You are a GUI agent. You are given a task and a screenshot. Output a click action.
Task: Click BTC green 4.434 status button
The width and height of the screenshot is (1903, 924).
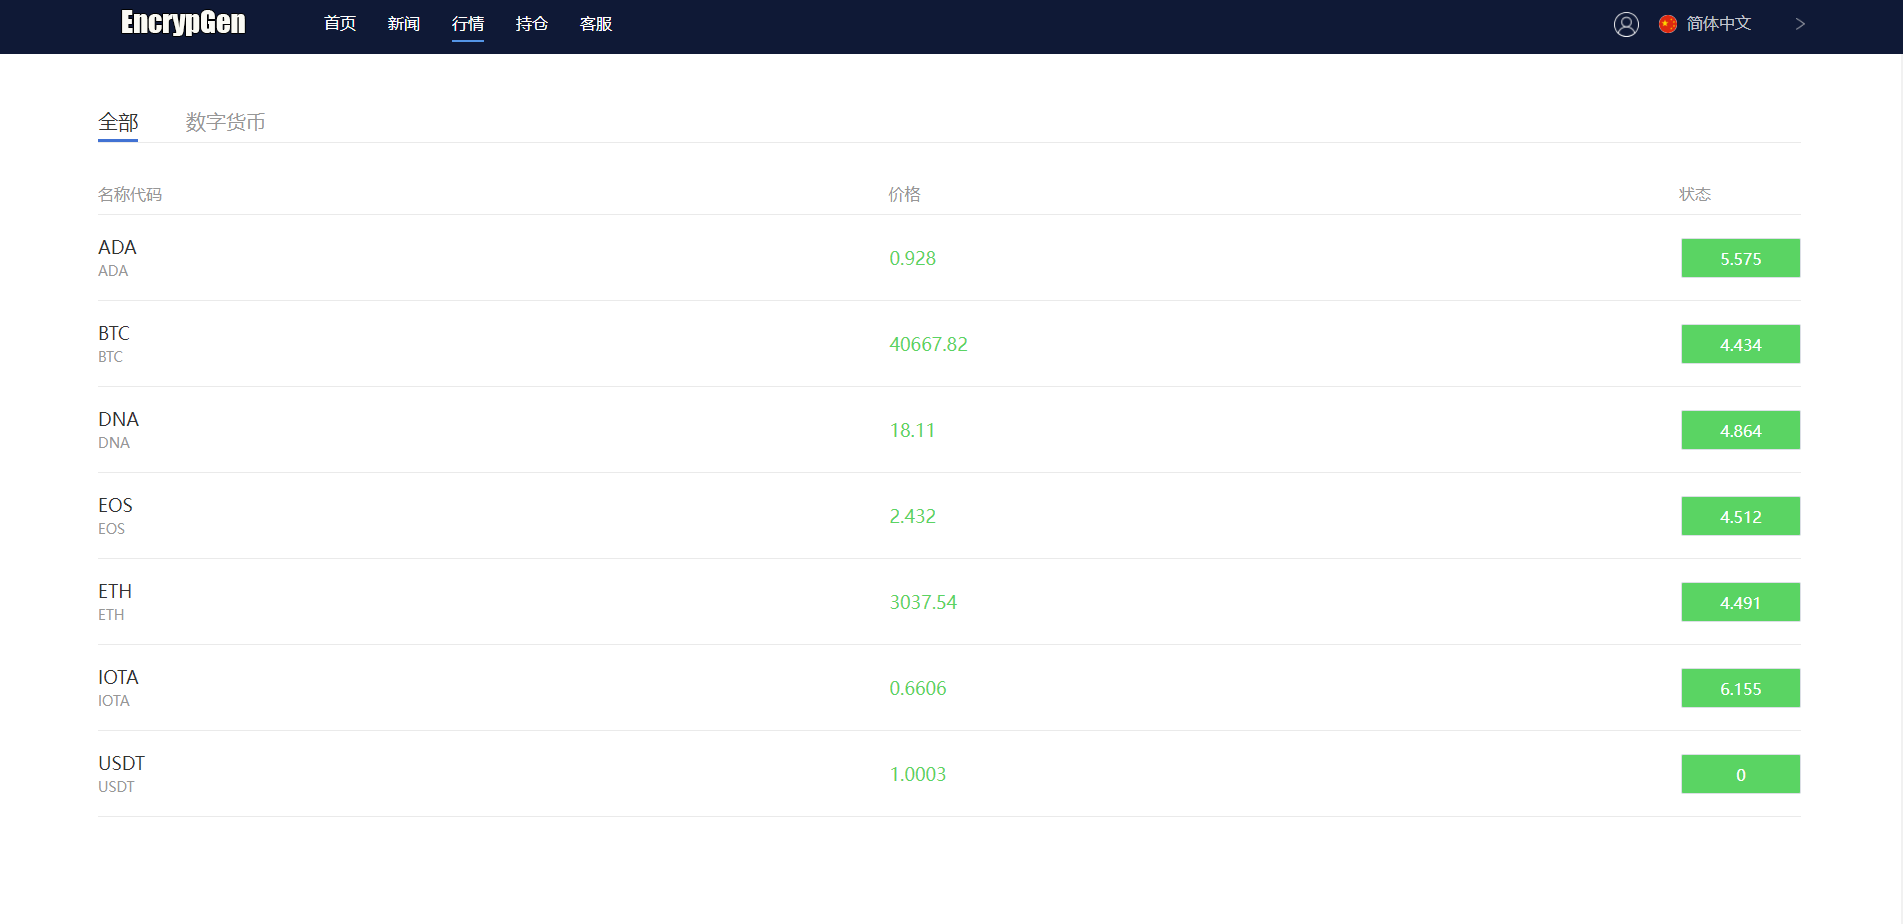1740,344
